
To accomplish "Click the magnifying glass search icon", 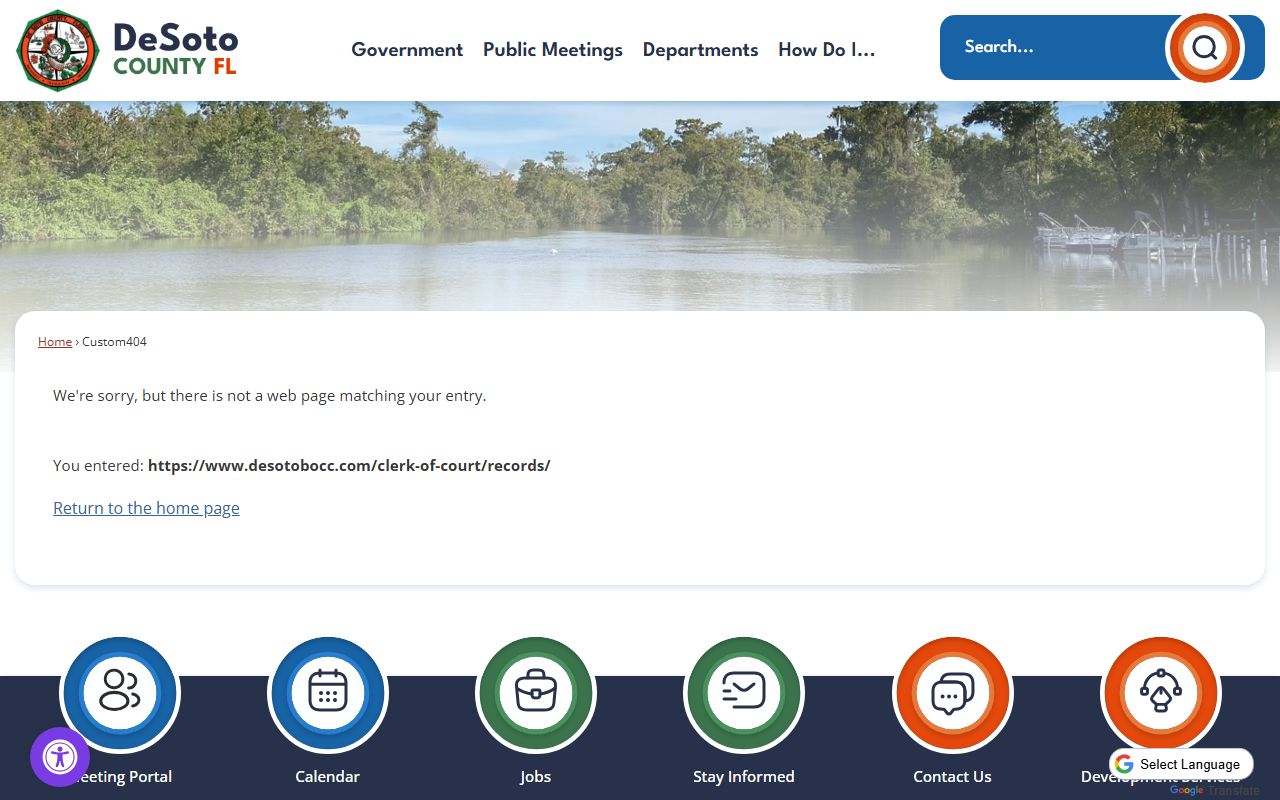I will [1205, 47].
